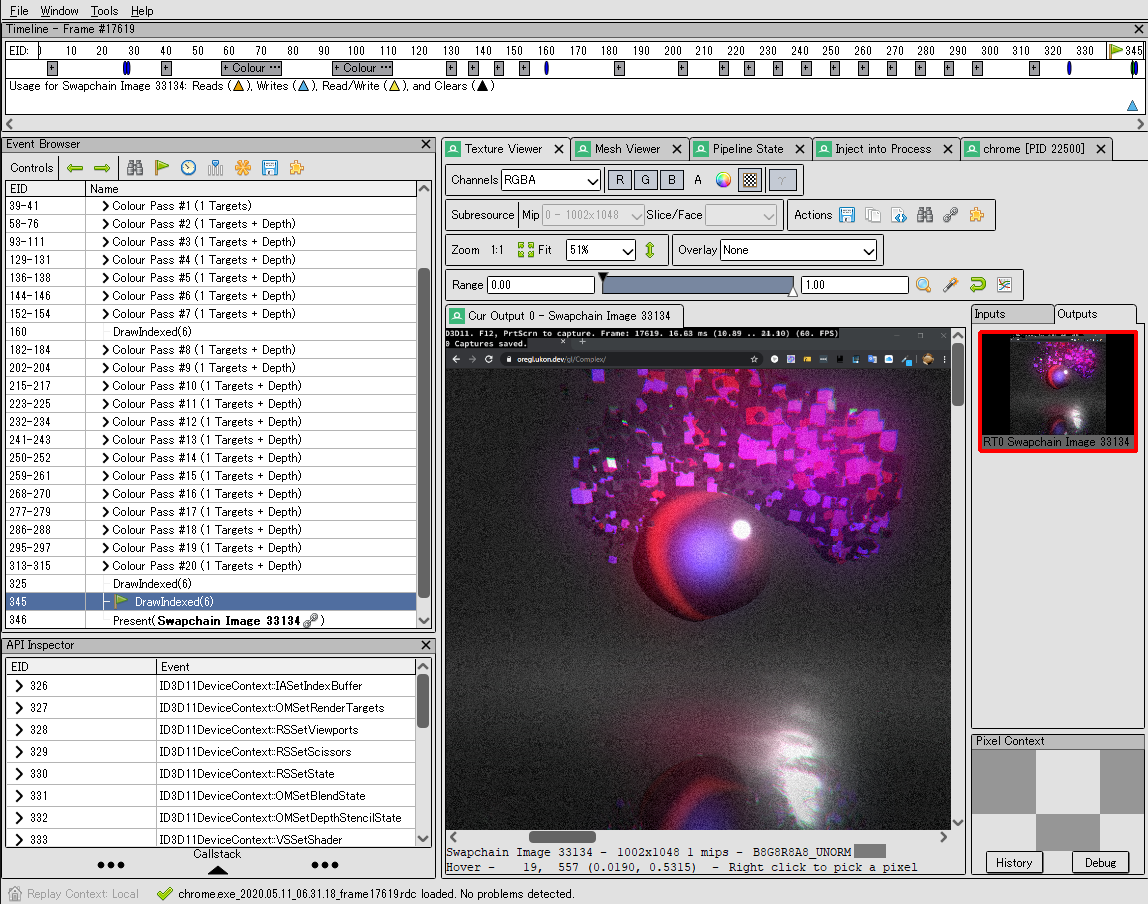1148x904 pixels.
Task: Select the pixel picker eyedropper near the Range slider
Action: tap(950, 285)
